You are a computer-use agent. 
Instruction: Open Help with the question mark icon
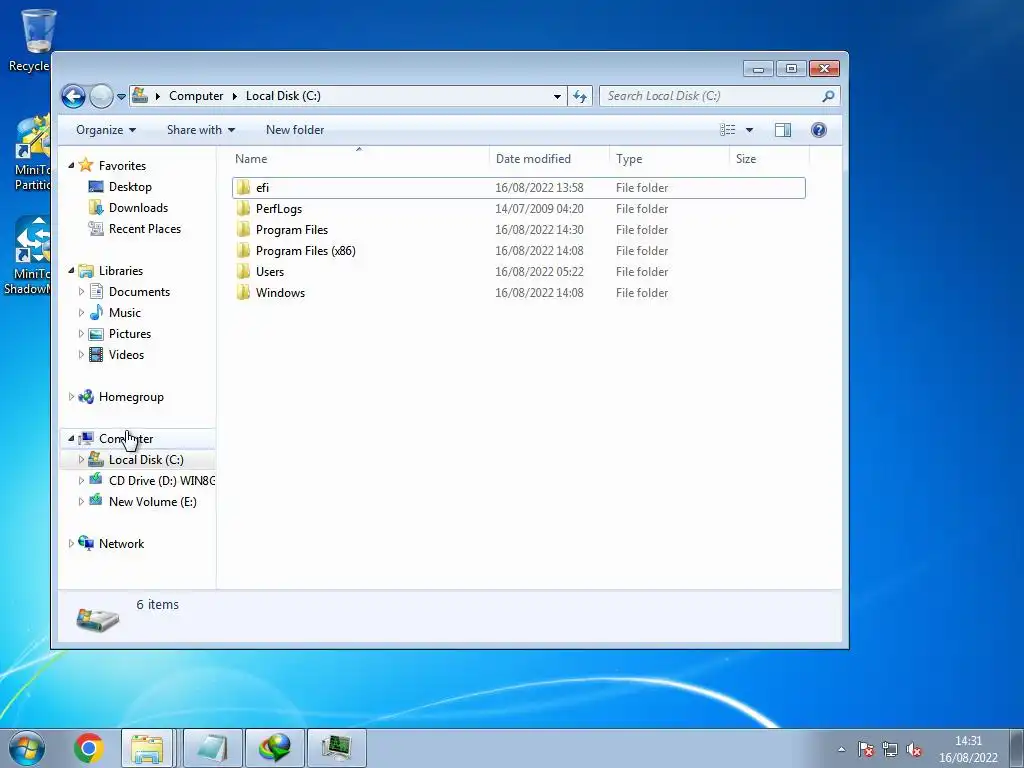[818, 130]
